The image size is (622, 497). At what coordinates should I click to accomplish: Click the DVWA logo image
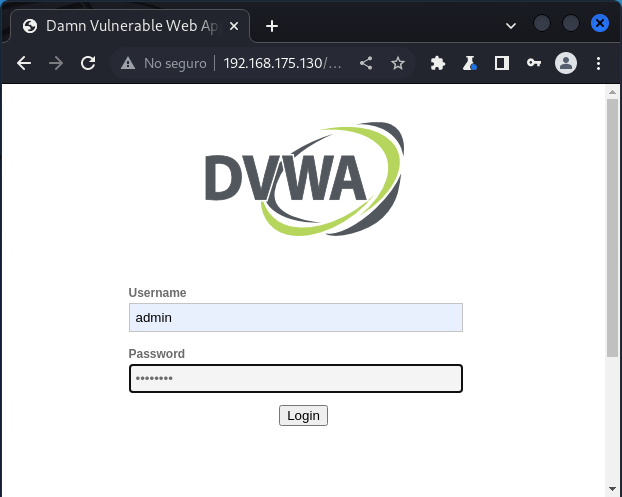pos(305,179)
